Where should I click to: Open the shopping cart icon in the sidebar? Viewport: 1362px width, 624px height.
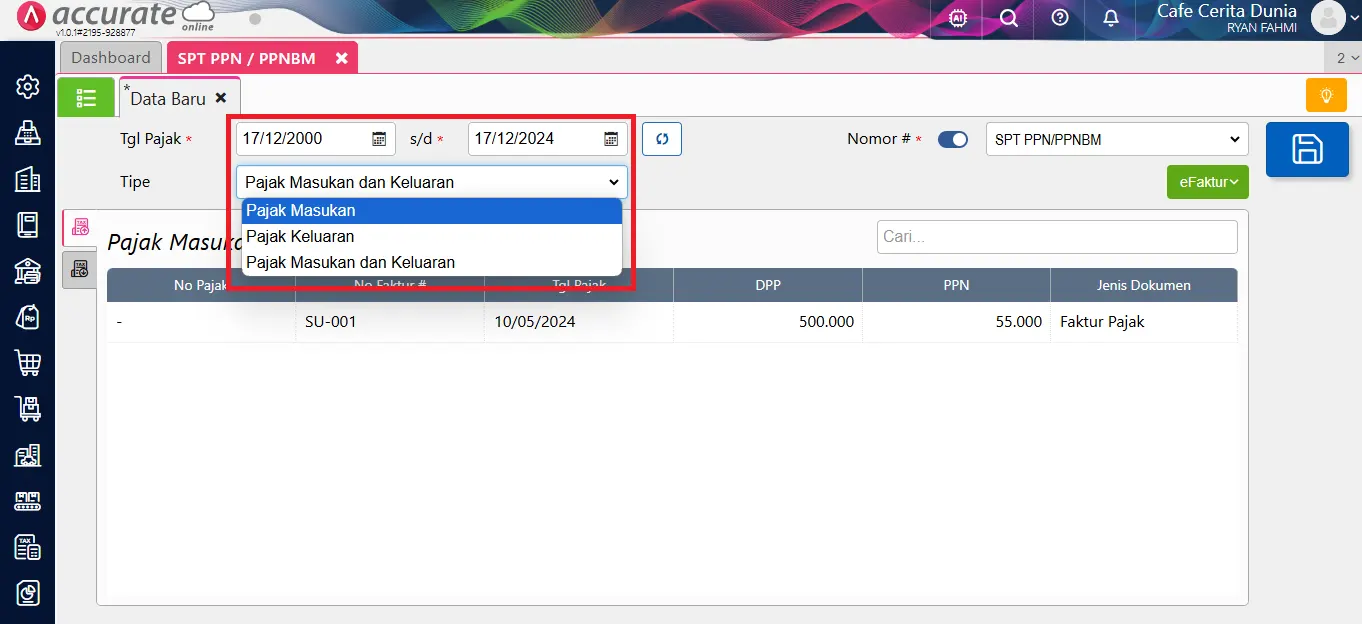pos(27,363)
